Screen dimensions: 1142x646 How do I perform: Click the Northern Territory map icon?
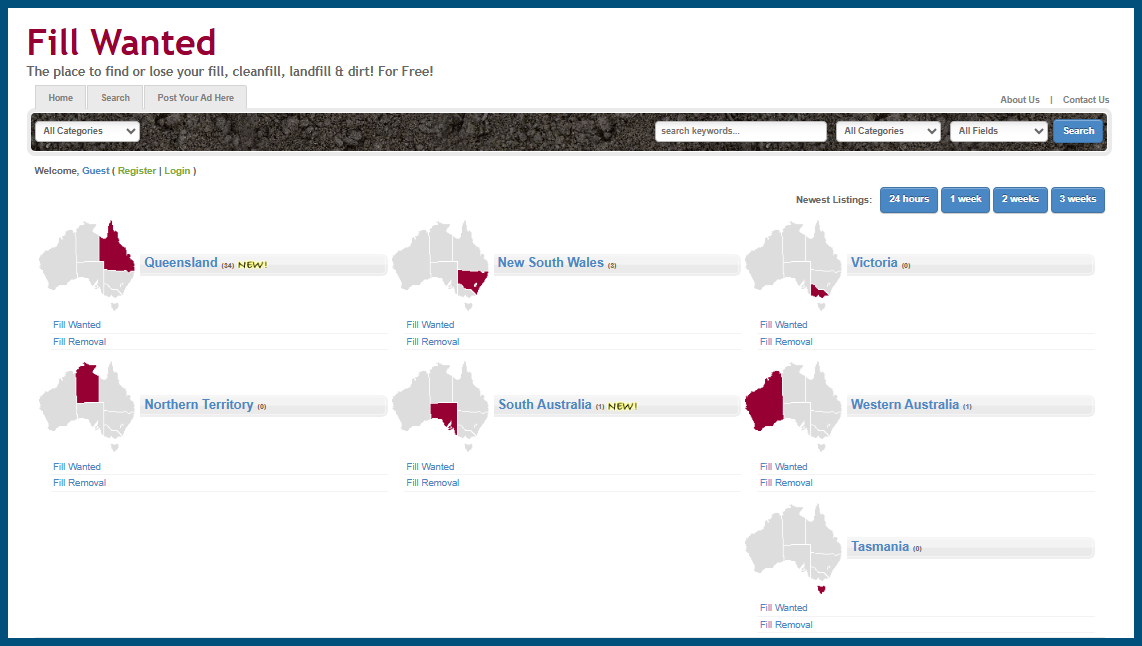coord(86,404)
